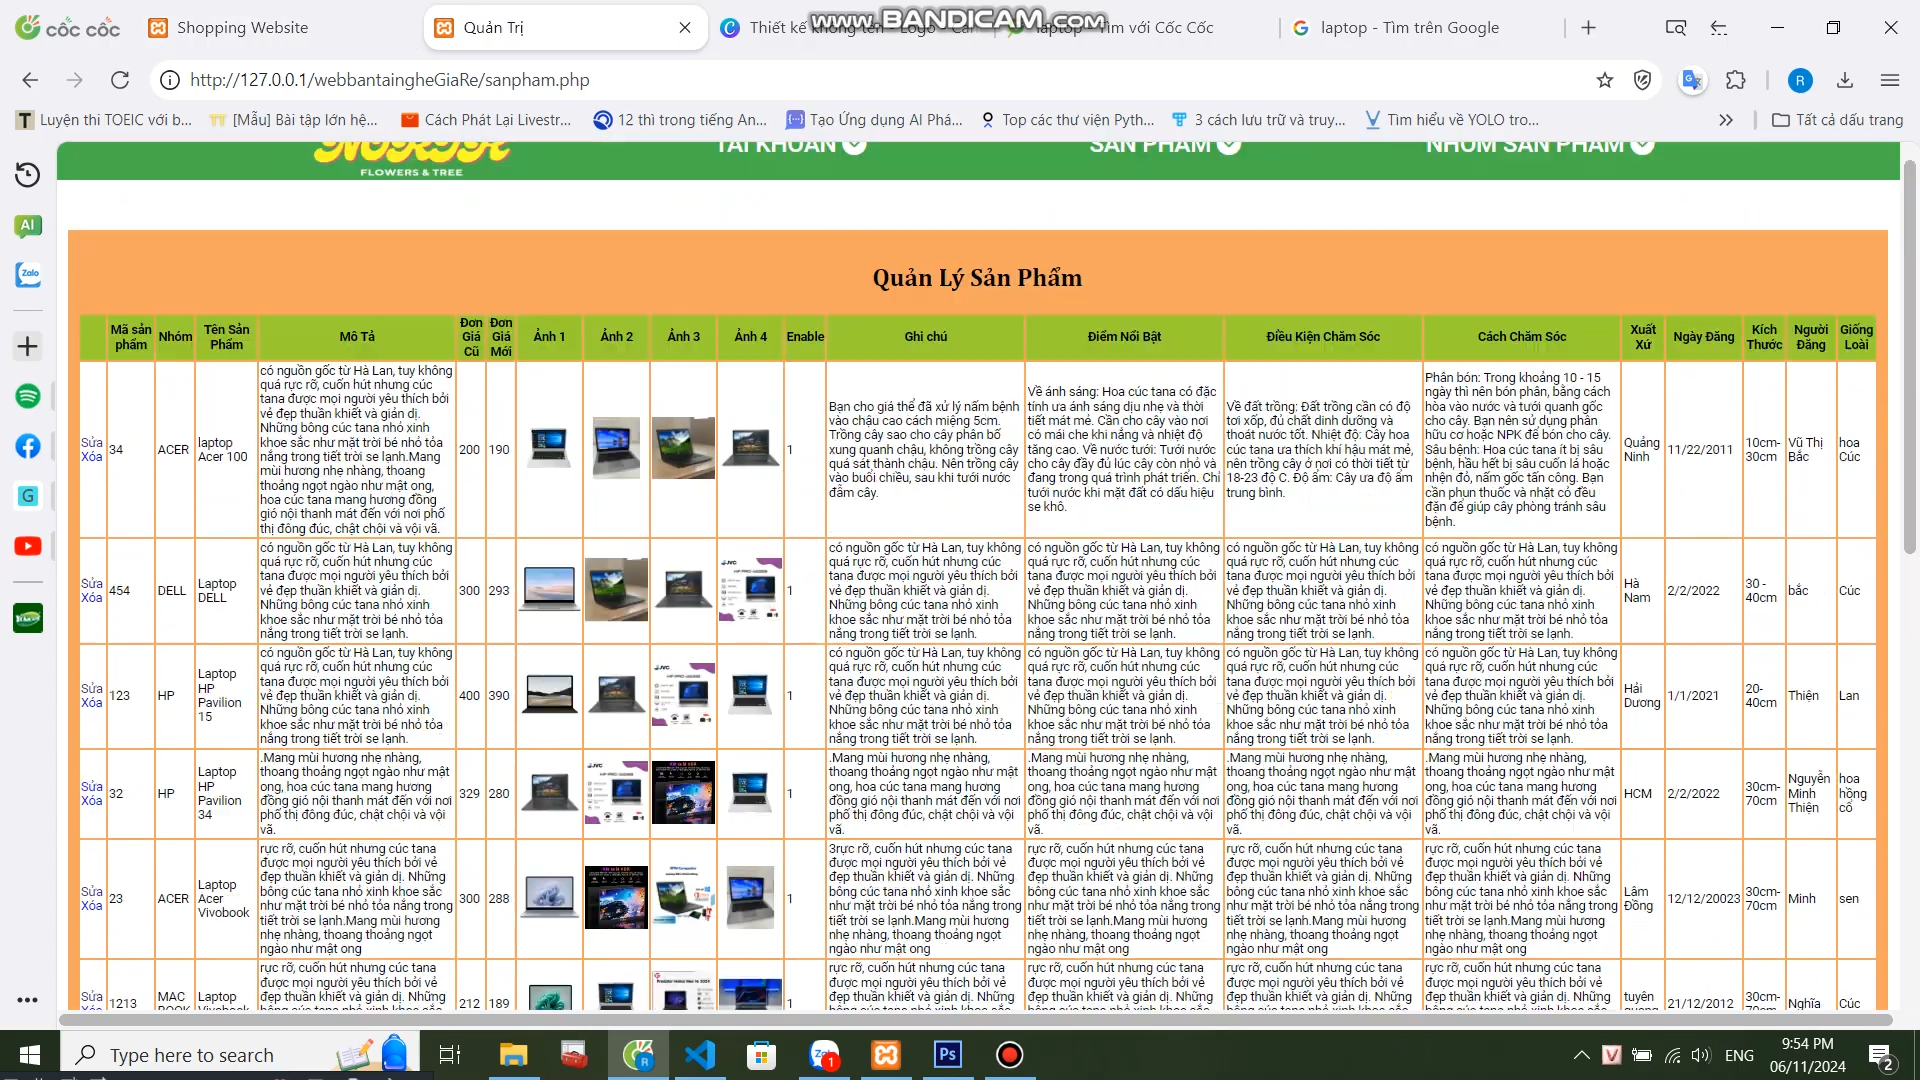Image resolution: width=1920 pixels, height=1080 pixels.
Task: Open the notification center icon
Action: (1881, 1056)
